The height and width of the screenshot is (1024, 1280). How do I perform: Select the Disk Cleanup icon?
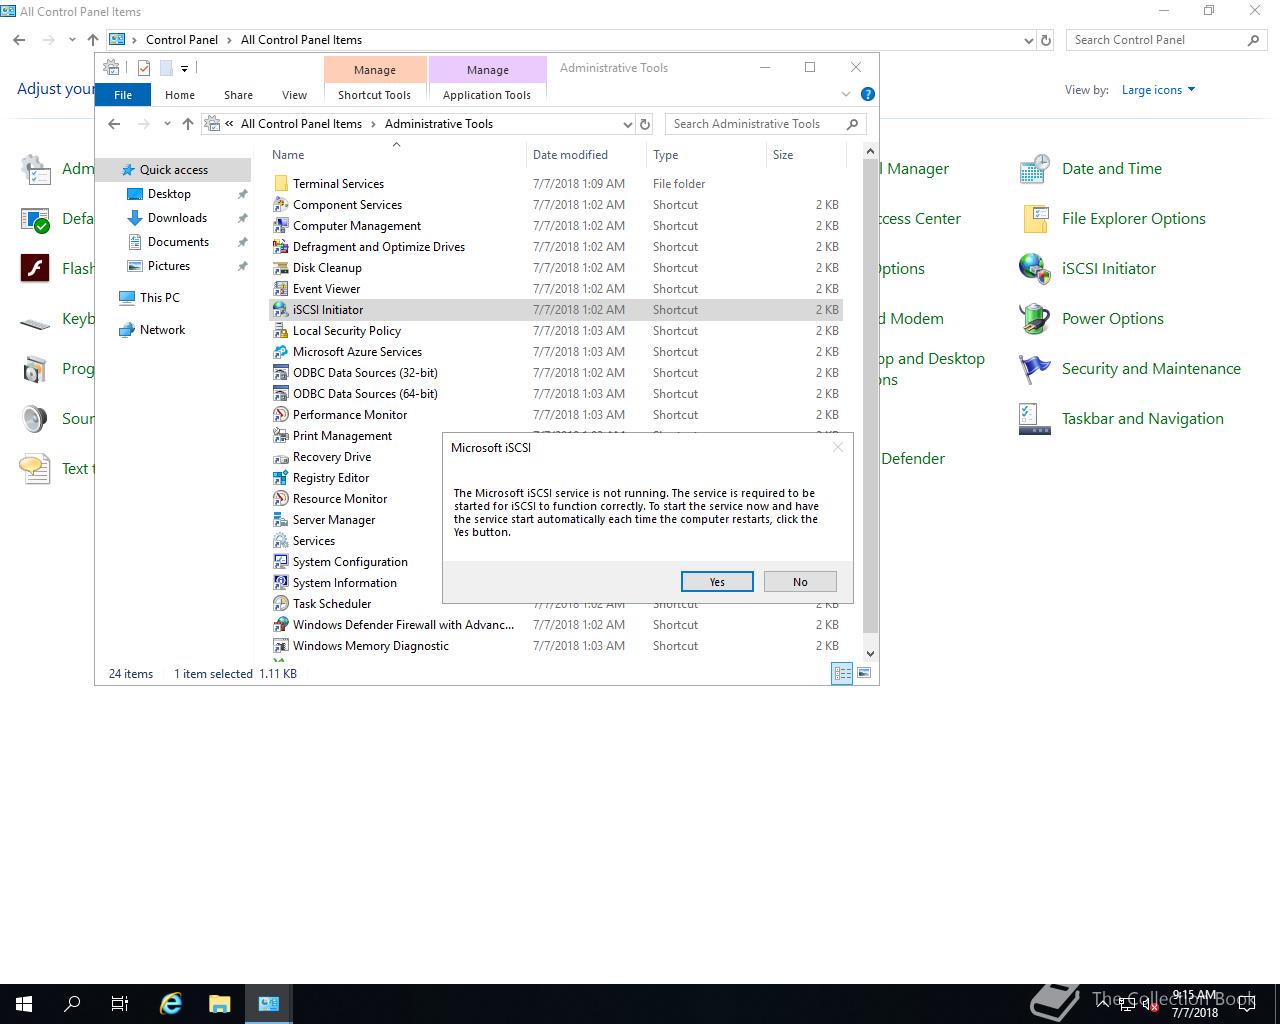click(281, 268)
